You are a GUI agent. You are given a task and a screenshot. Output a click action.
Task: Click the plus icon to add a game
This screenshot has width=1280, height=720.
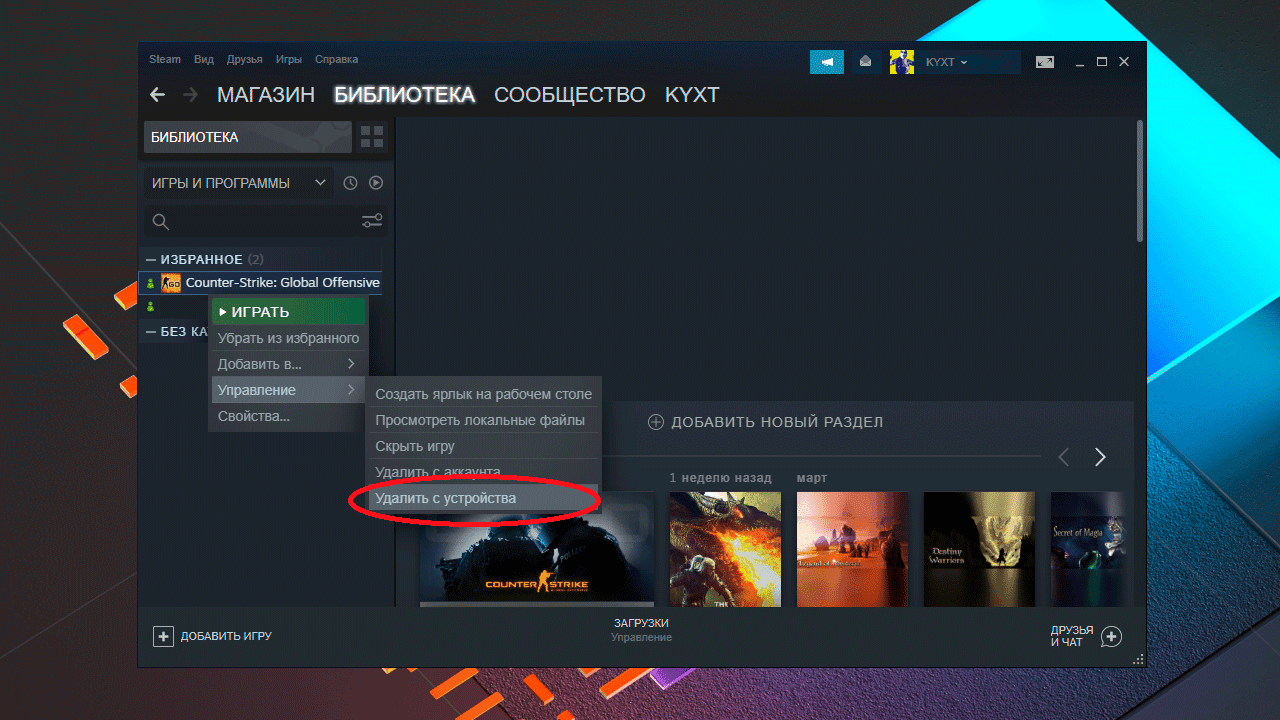(163, 636)
